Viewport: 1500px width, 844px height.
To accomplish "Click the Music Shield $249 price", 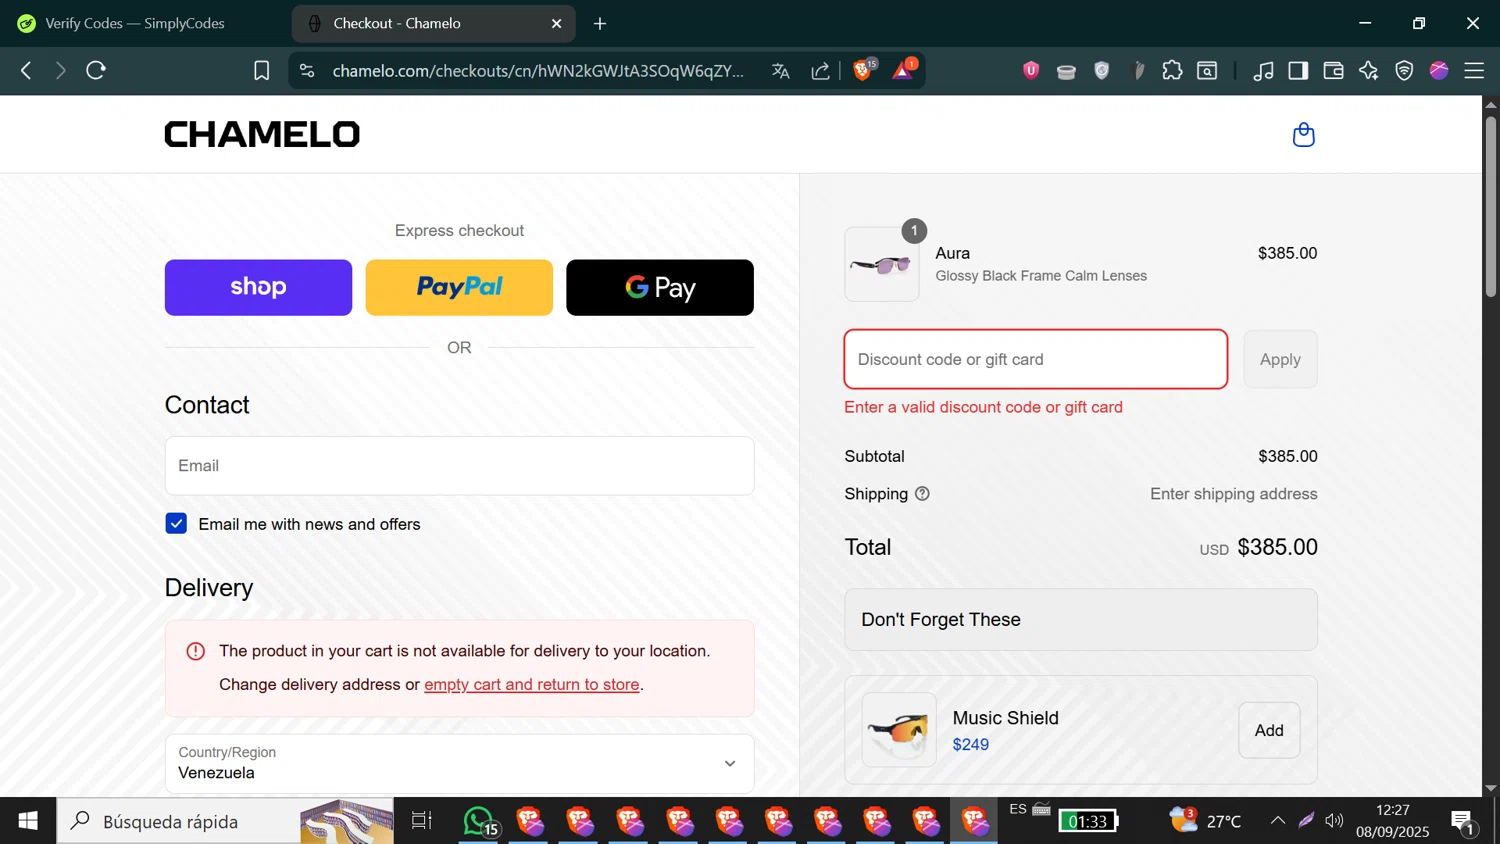I will pos(970,745).
